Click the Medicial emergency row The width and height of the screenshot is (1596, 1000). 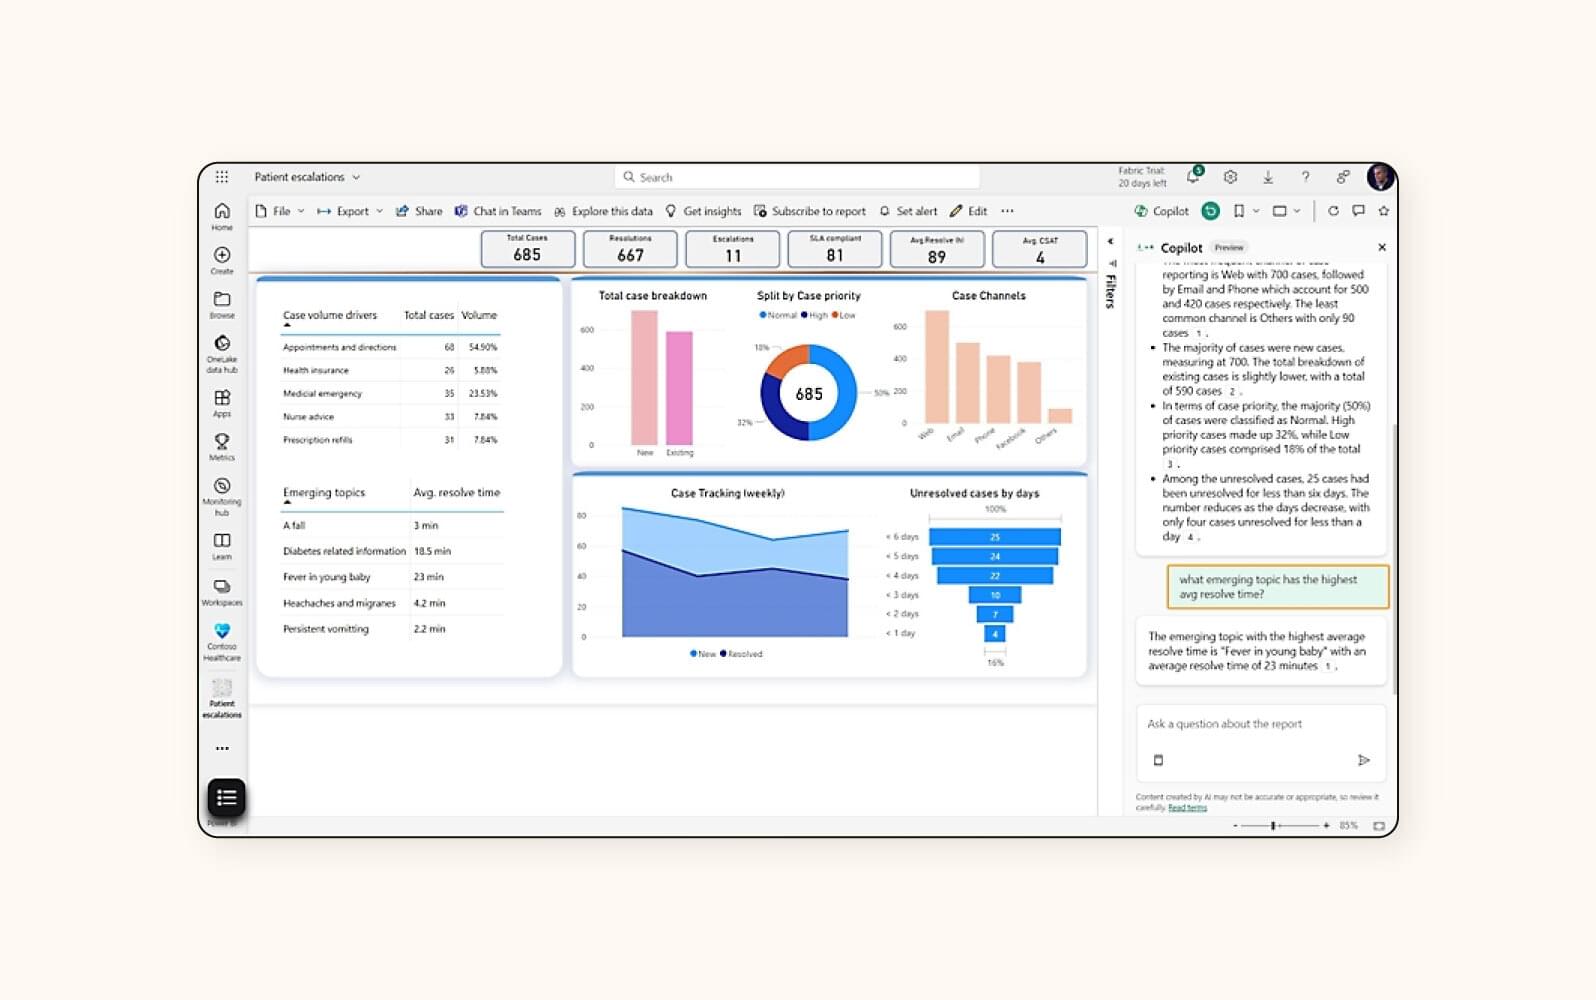(x=390, y=394)
